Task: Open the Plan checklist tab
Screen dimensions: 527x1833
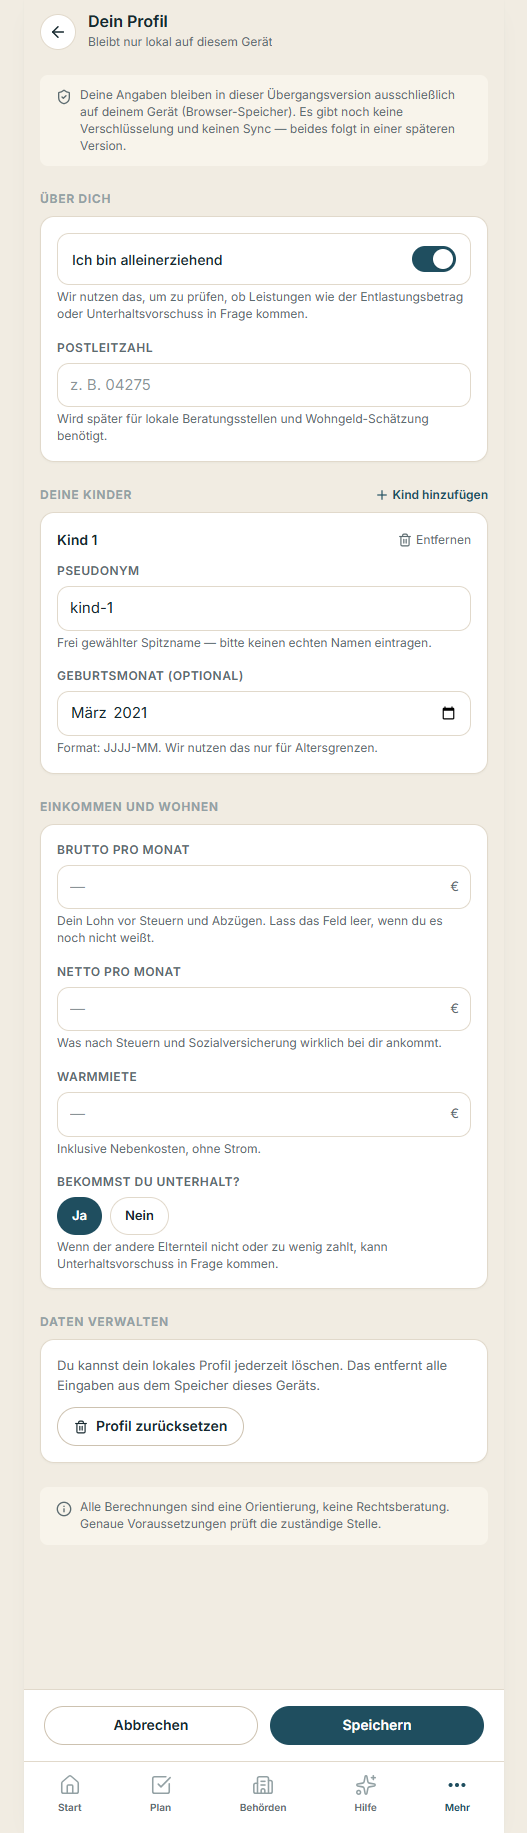Action: pos(161,1793)
